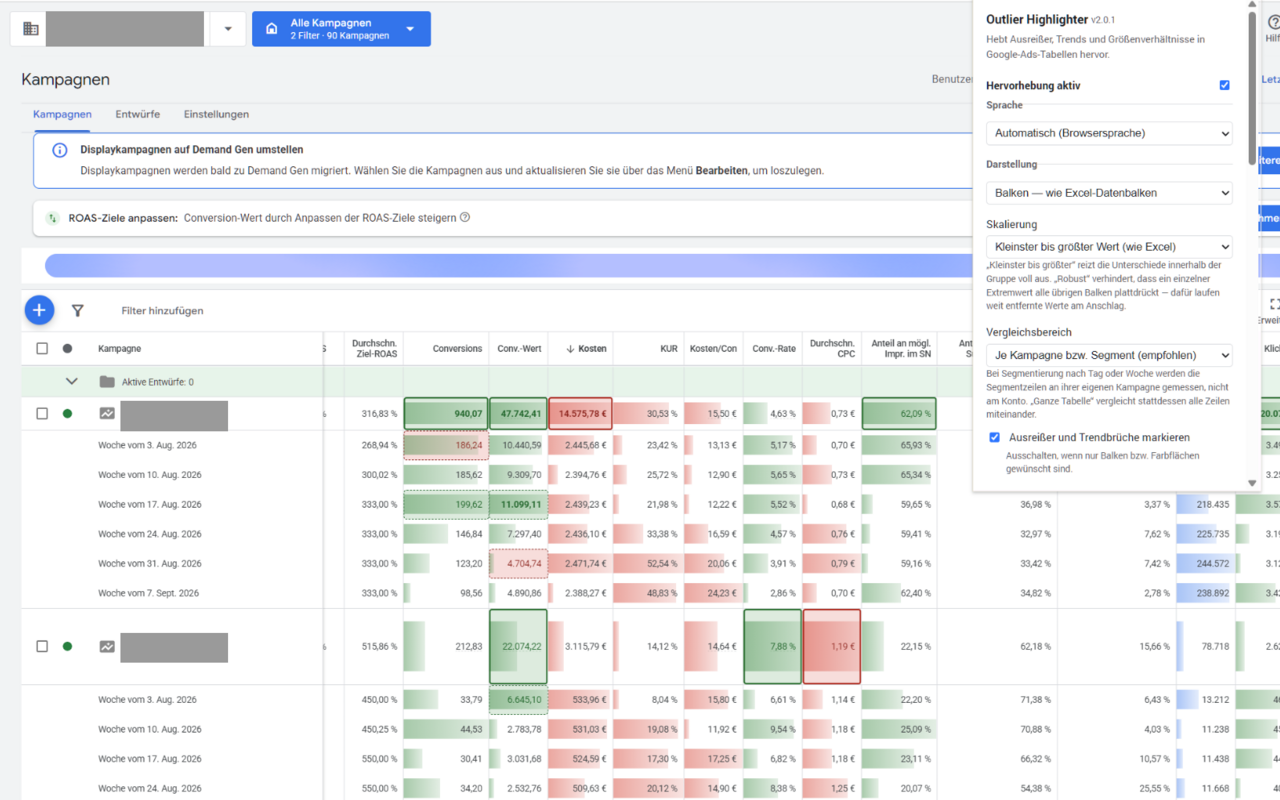Click the campaign type icon in the 940,07 conversions row
The height and width of the screenshot is (800, 1280).
pos(107,414)
